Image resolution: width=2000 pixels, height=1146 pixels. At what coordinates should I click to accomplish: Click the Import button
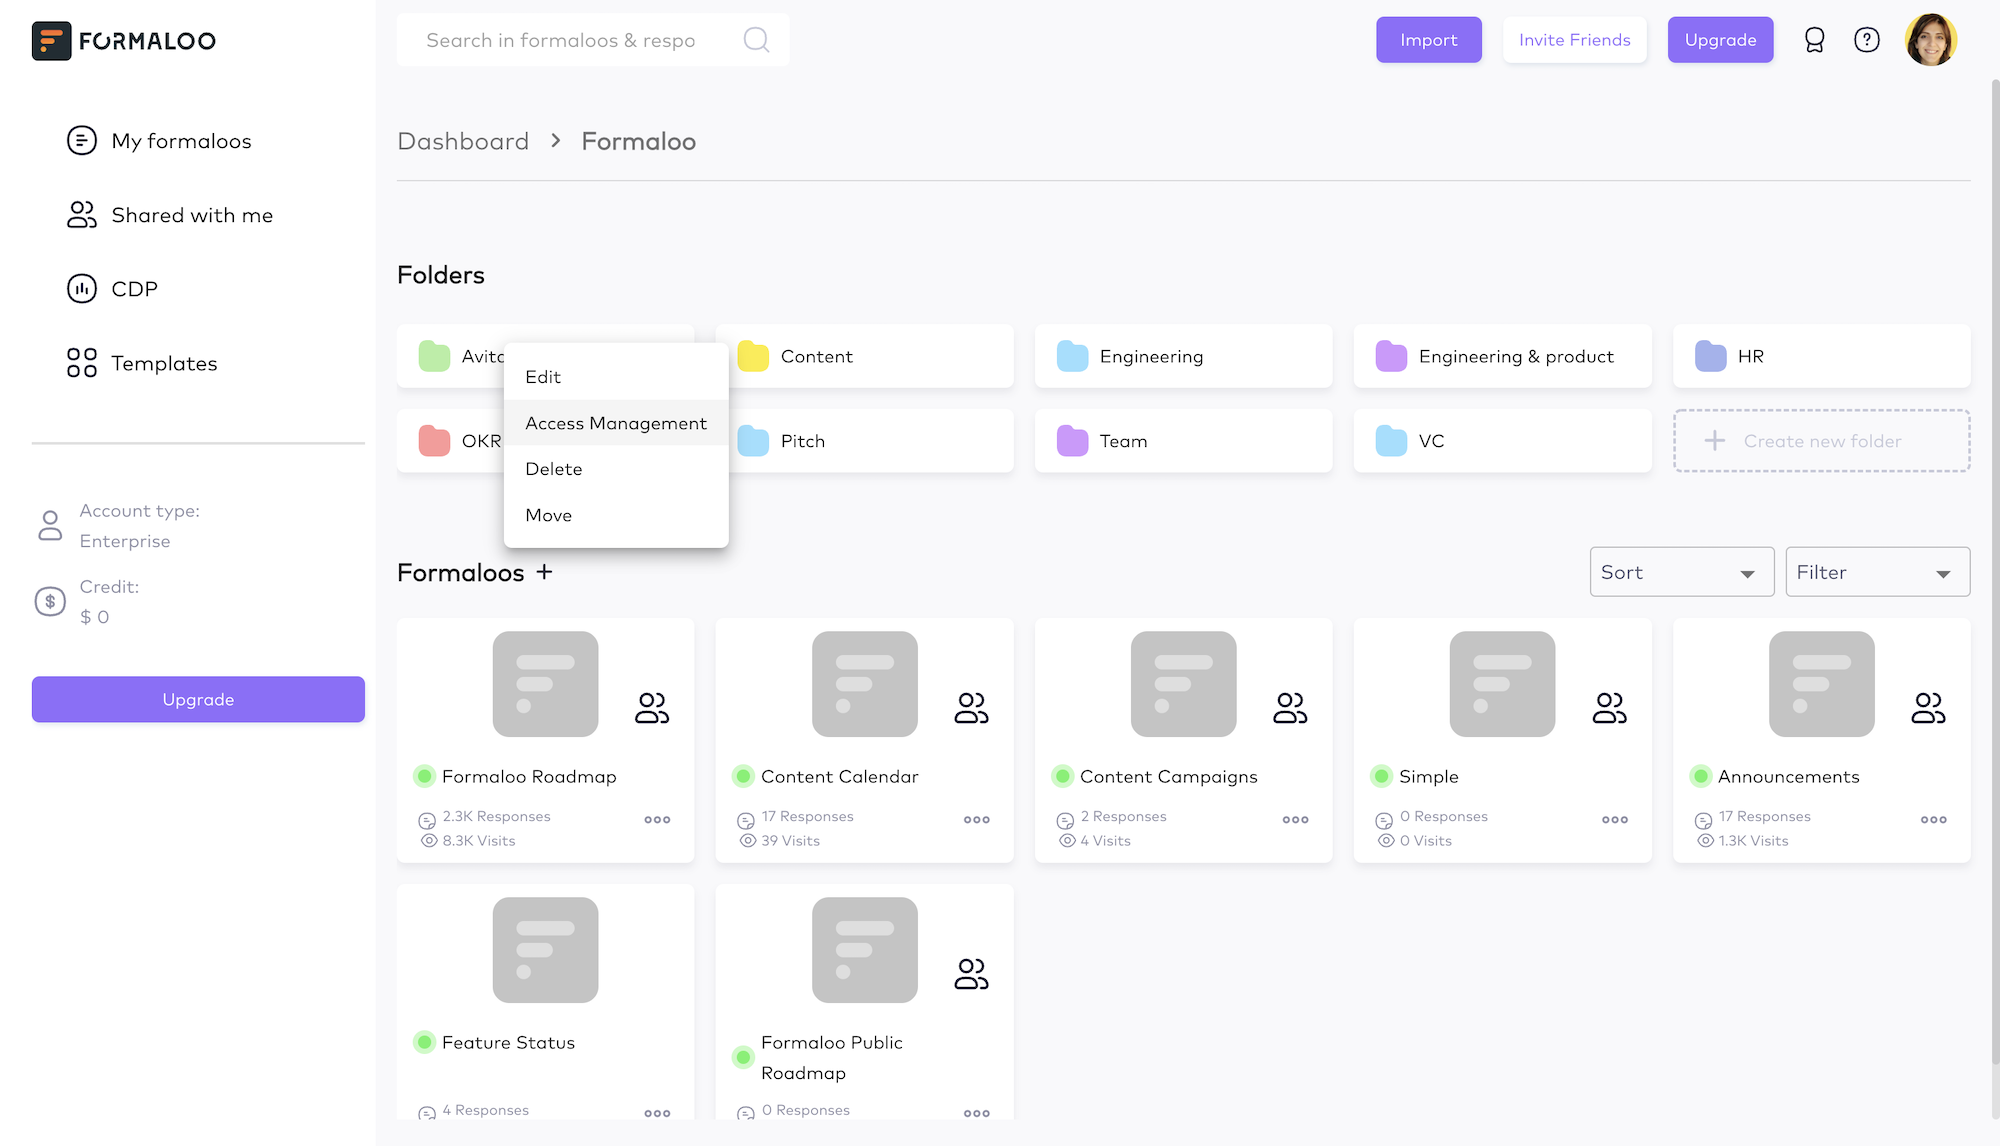coord(1428,40)
